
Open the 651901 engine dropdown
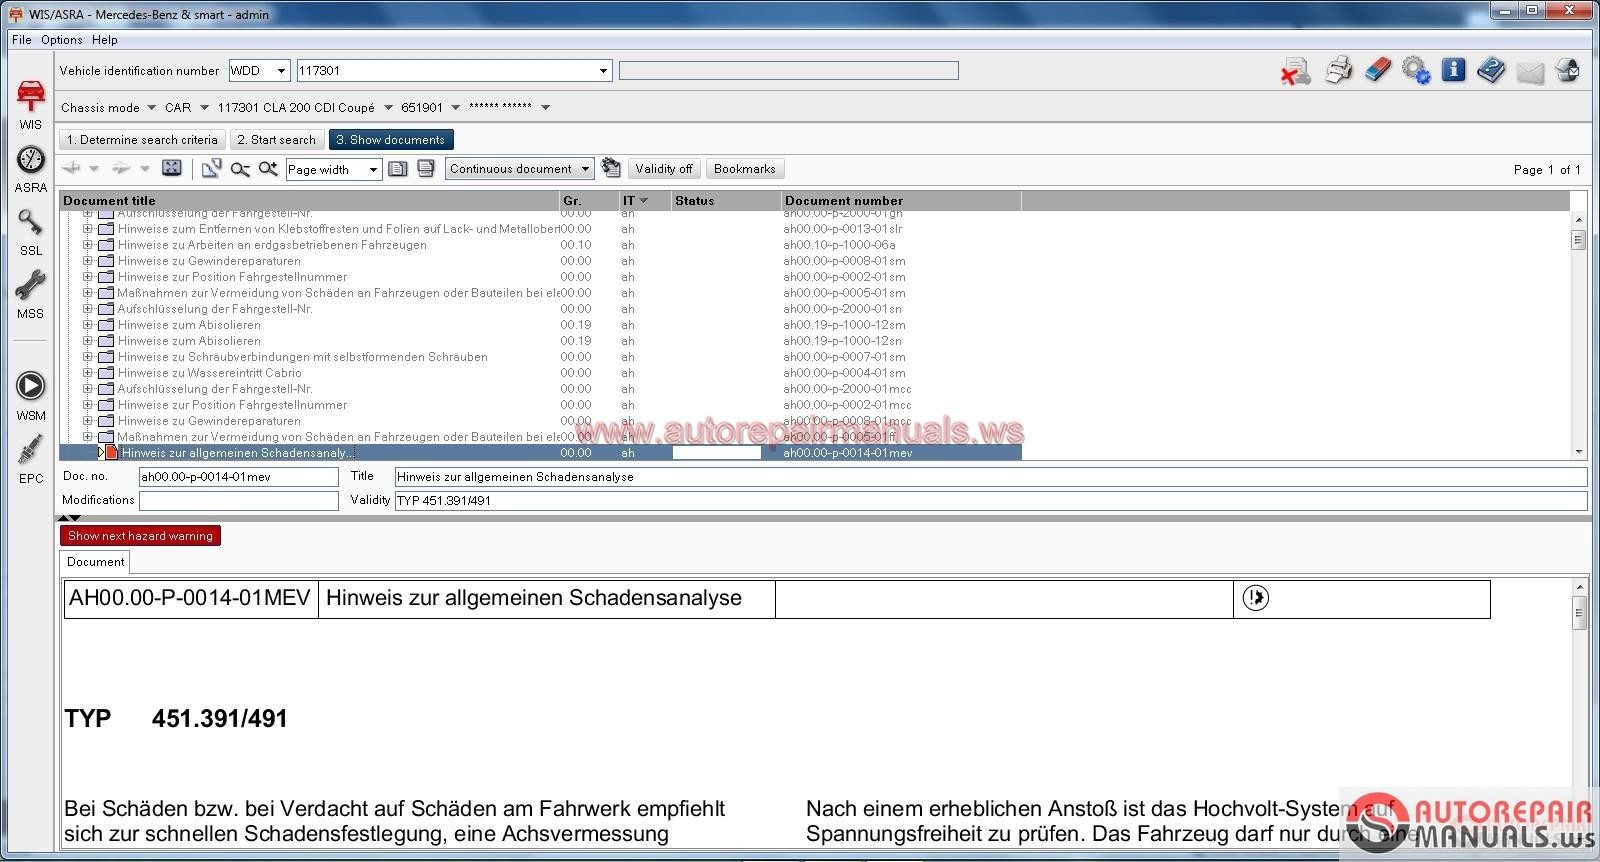pos(455,108)
